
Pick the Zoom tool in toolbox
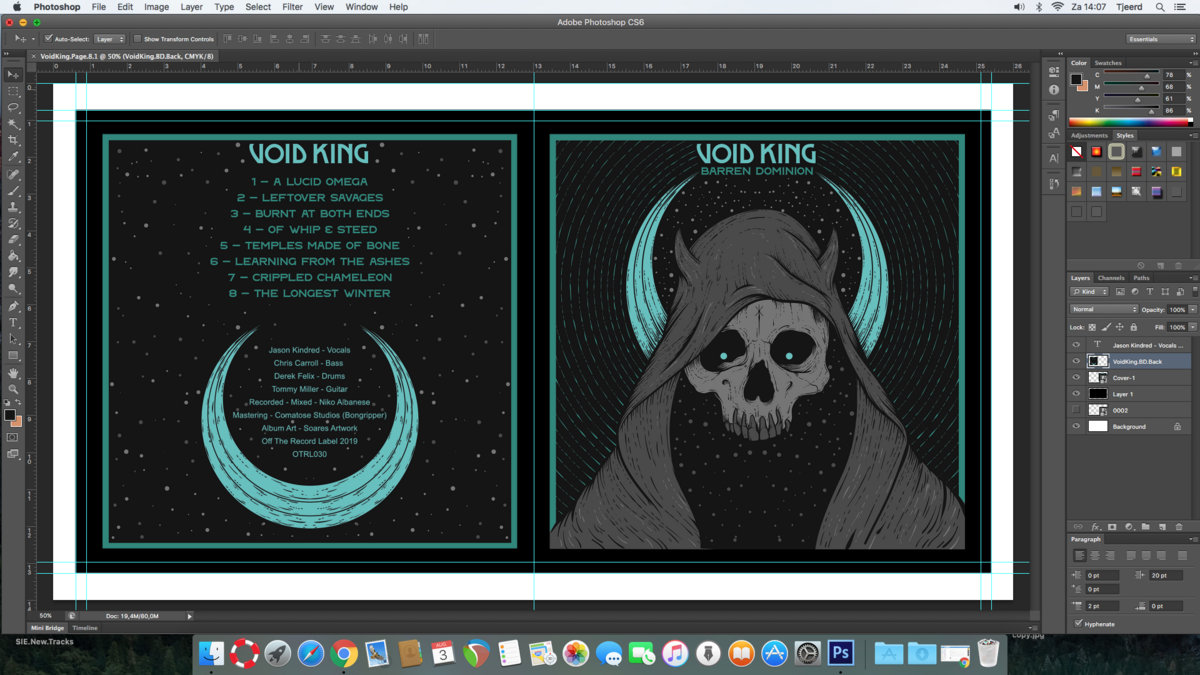[x=13, y=389]
